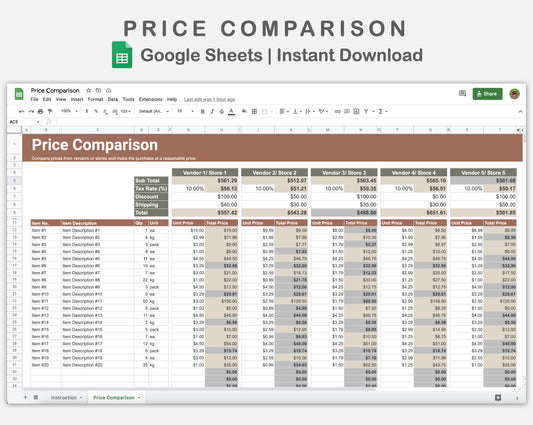Add a new sheet with plus icon
This screenshot has width=533, height=425.
[x=25, y=397]
